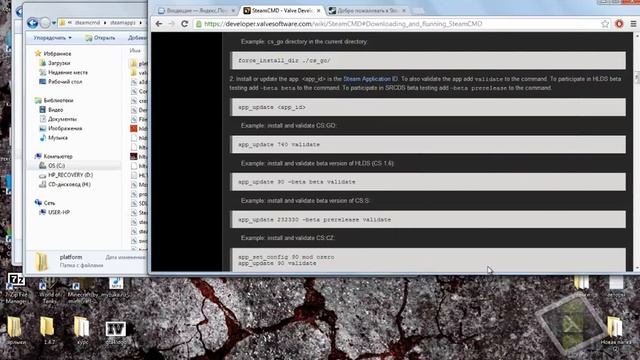Screen dimensions: 640x360
Task: Select USER-HP under Сеть
Action: coord(59,212)
